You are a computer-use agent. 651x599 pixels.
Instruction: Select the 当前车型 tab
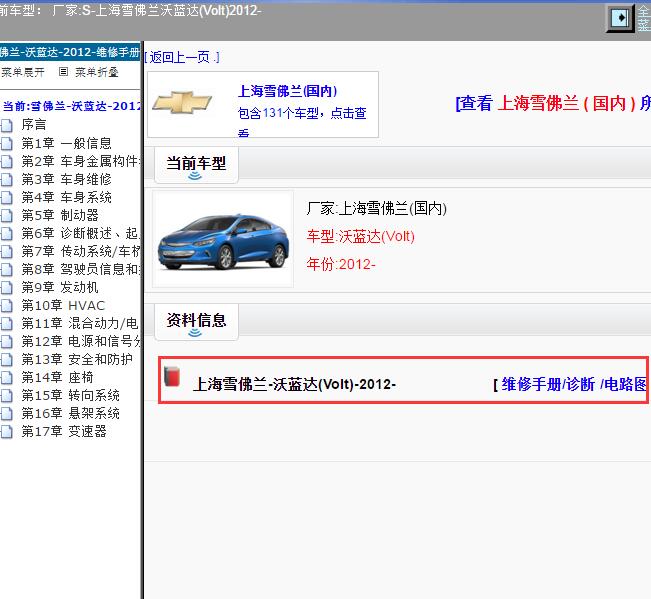pos(196,165)
